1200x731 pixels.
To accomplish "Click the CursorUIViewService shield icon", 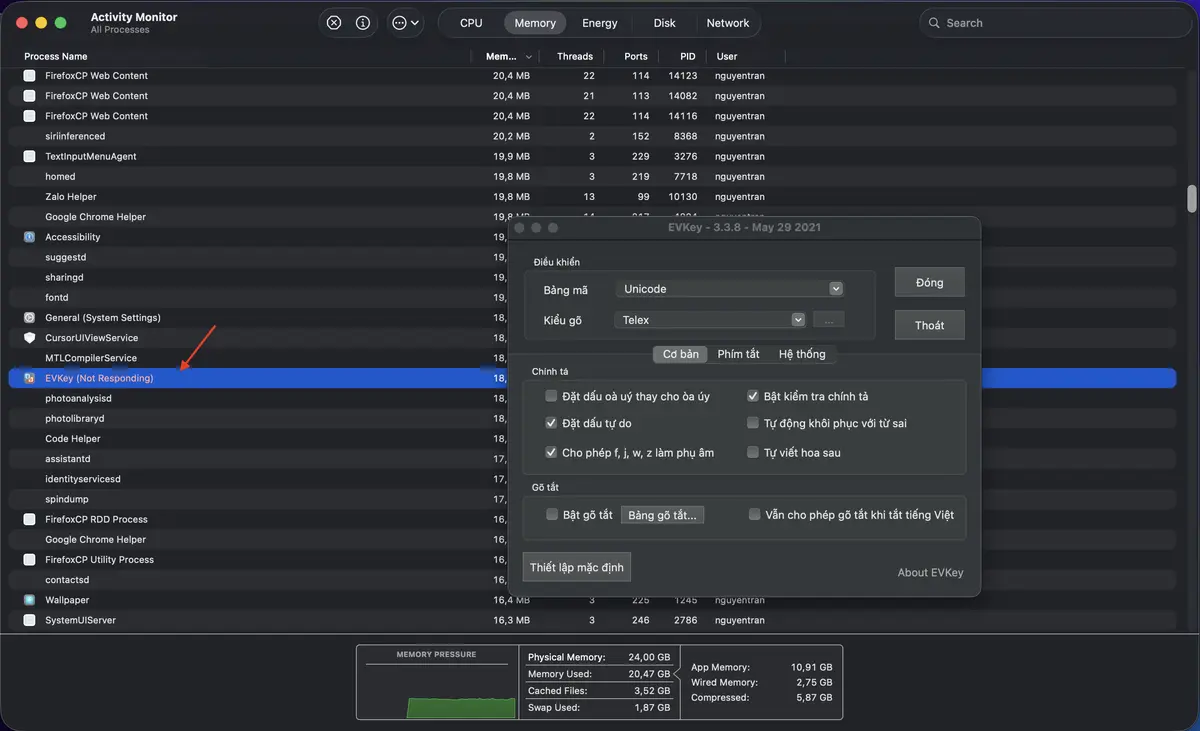I will pyautogui.click(x=29, y=338).
